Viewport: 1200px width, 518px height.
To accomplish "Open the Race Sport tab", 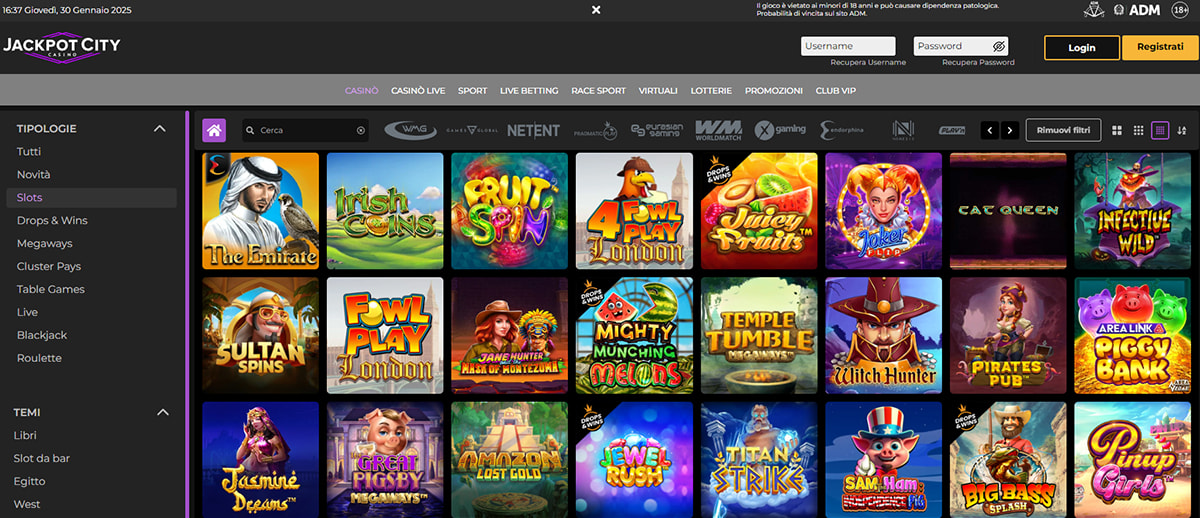I will coord(598,90).
